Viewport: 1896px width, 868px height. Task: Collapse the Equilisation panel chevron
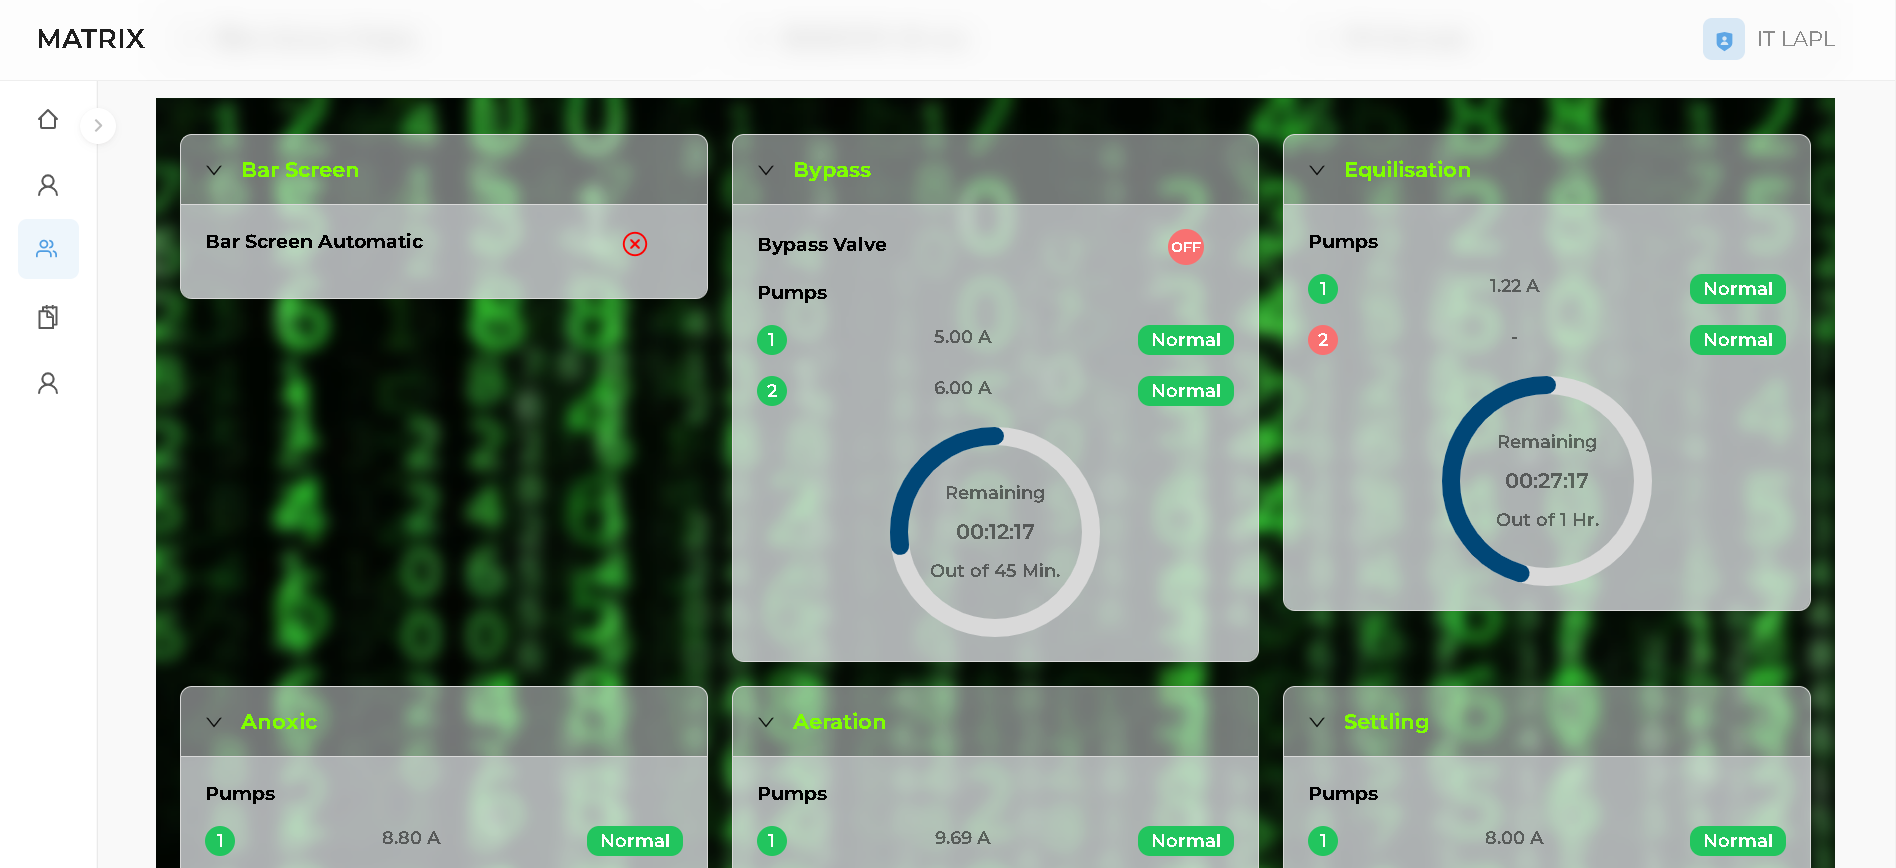(x=1317, y=170)
